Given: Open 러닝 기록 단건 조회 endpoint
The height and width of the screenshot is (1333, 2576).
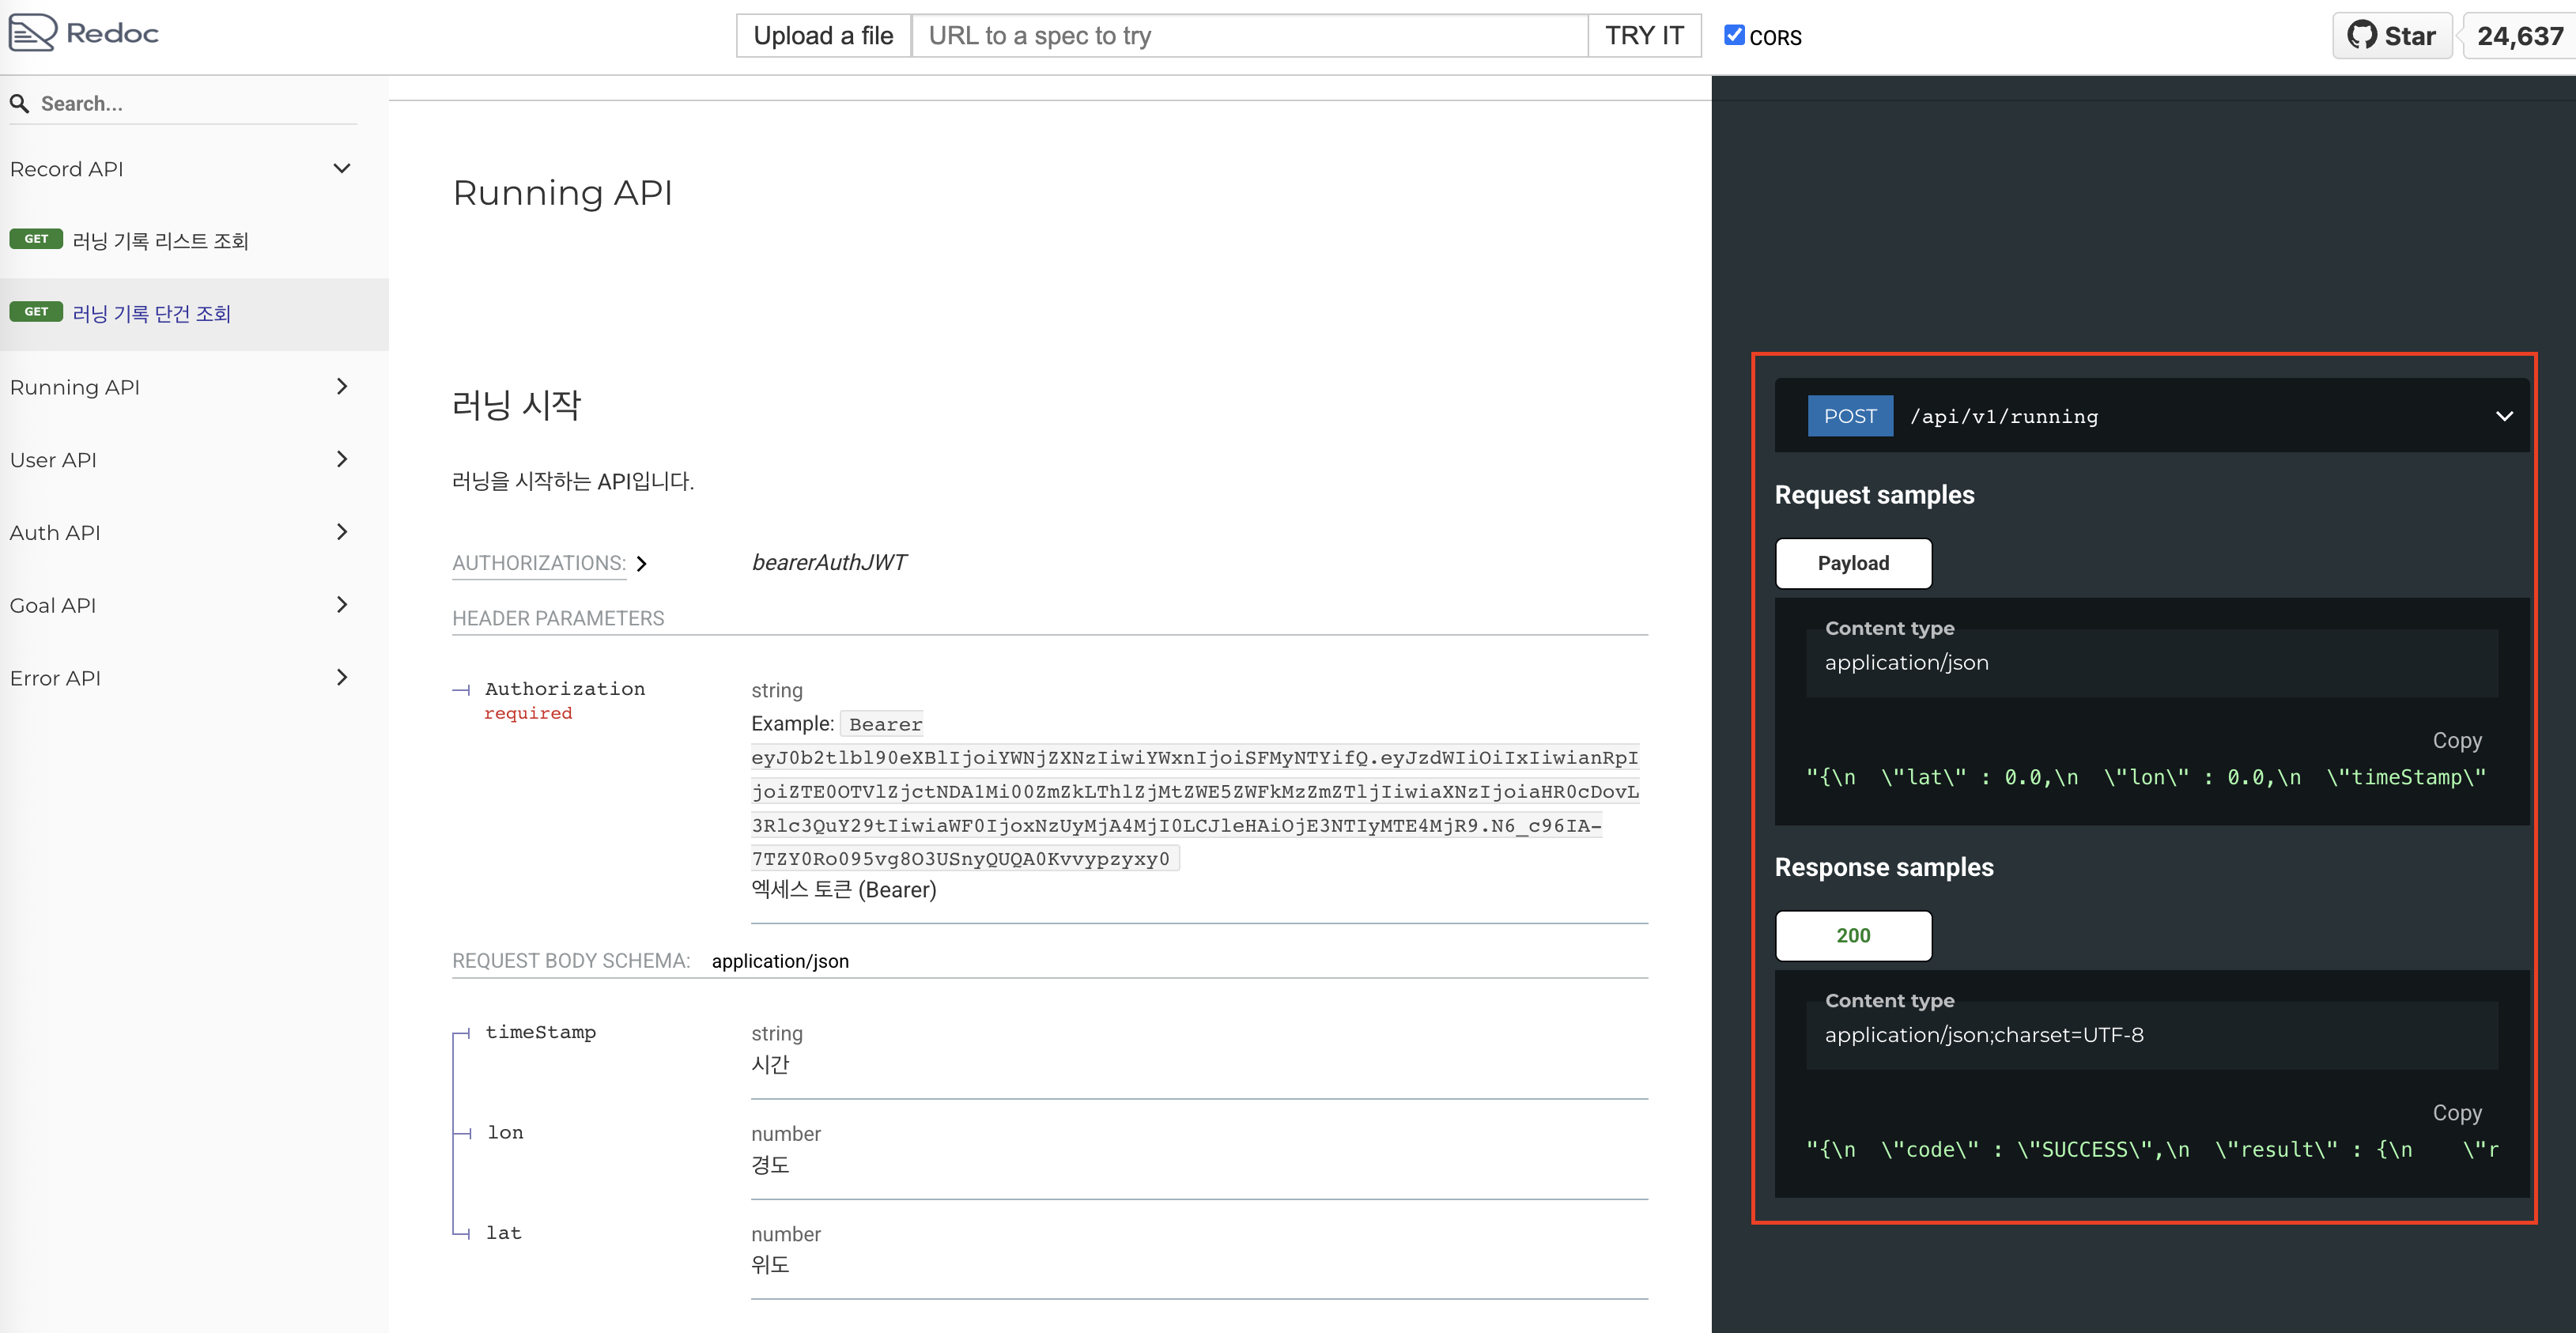Looking at the screenshot, I should [x=194, y=314].
